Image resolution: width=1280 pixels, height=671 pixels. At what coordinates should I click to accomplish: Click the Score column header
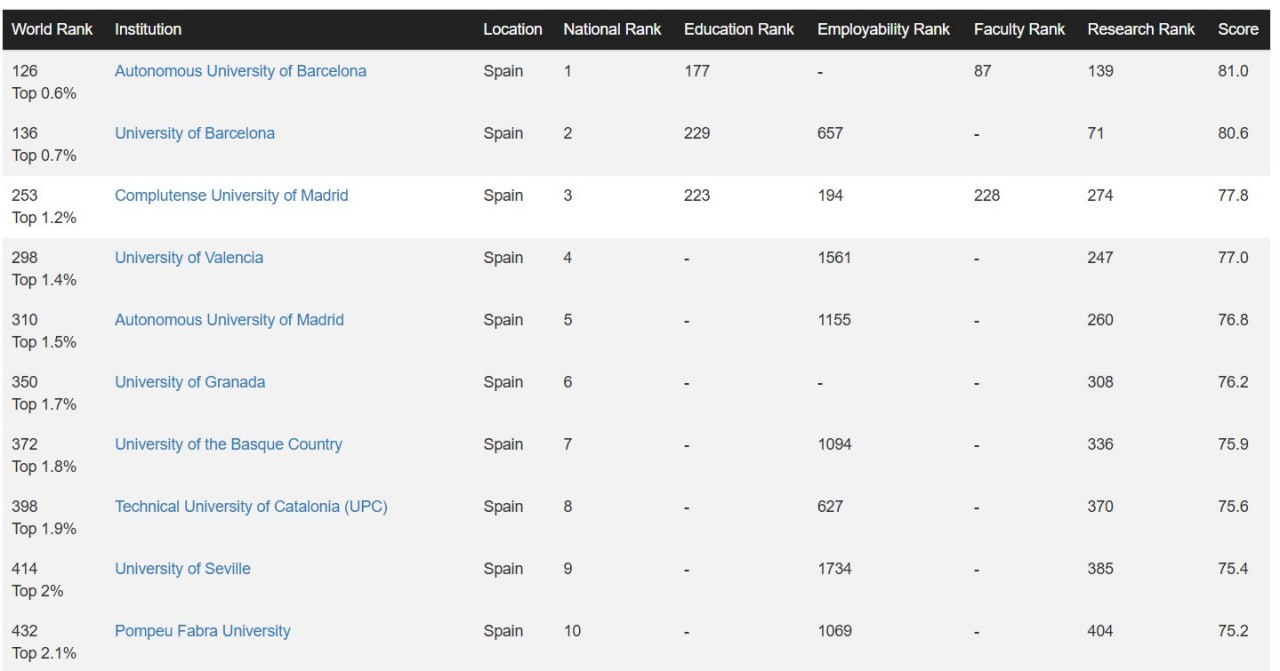pos(1237,29)
